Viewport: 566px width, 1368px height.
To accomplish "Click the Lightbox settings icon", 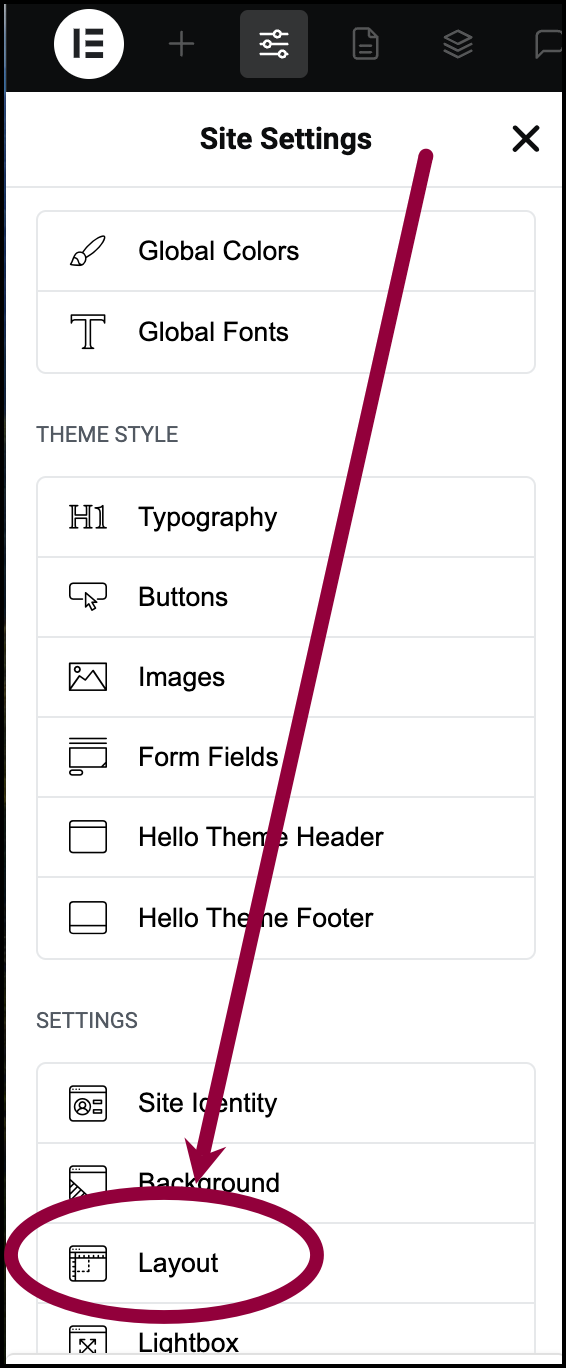I will pos(88,1340).
